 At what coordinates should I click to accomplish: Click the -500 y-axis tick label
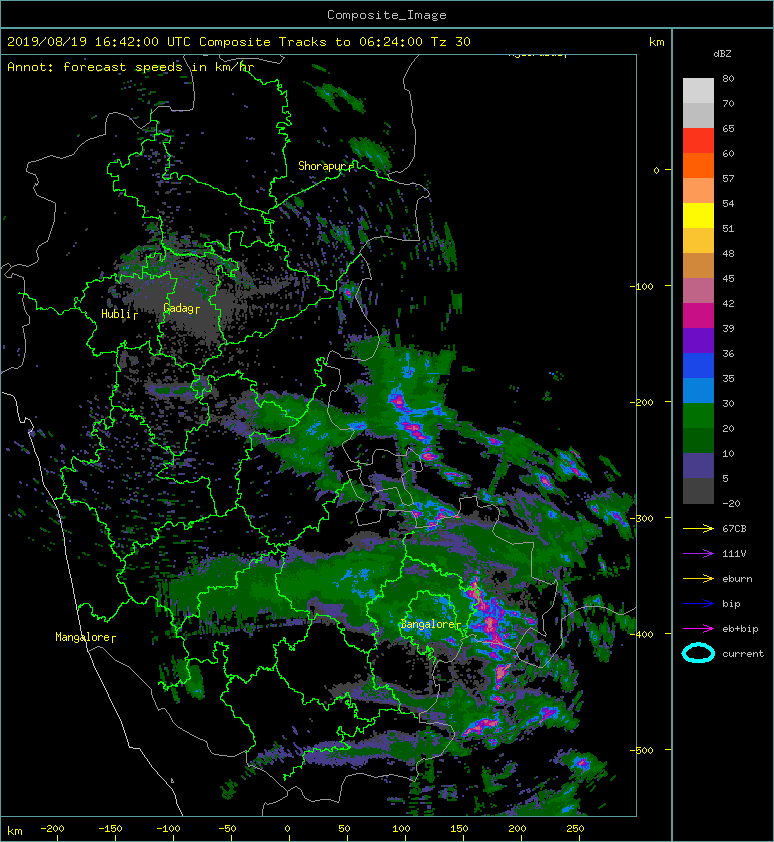pos(642,750)
